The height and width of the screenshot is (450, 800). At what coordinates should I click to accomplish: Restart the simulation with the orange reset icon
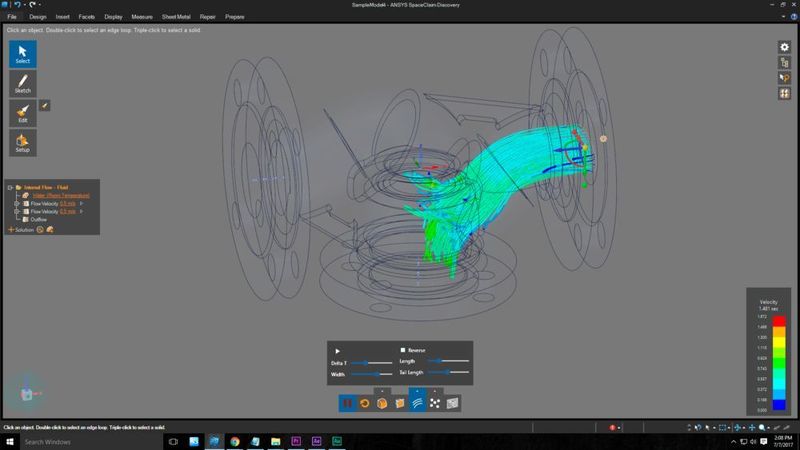365,403
